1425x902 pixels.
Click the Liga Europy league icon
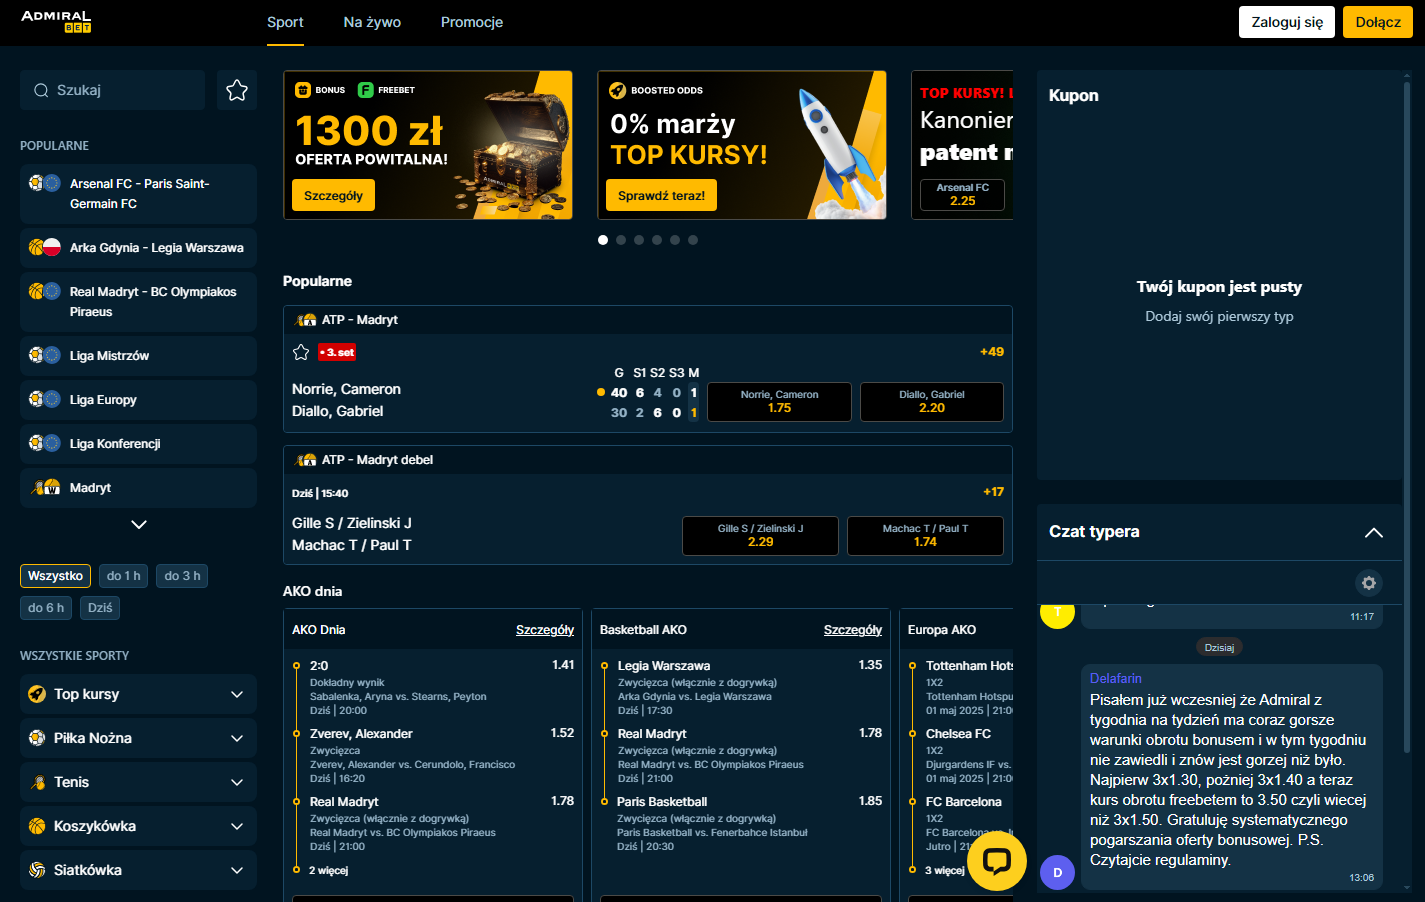pos(45,399)
